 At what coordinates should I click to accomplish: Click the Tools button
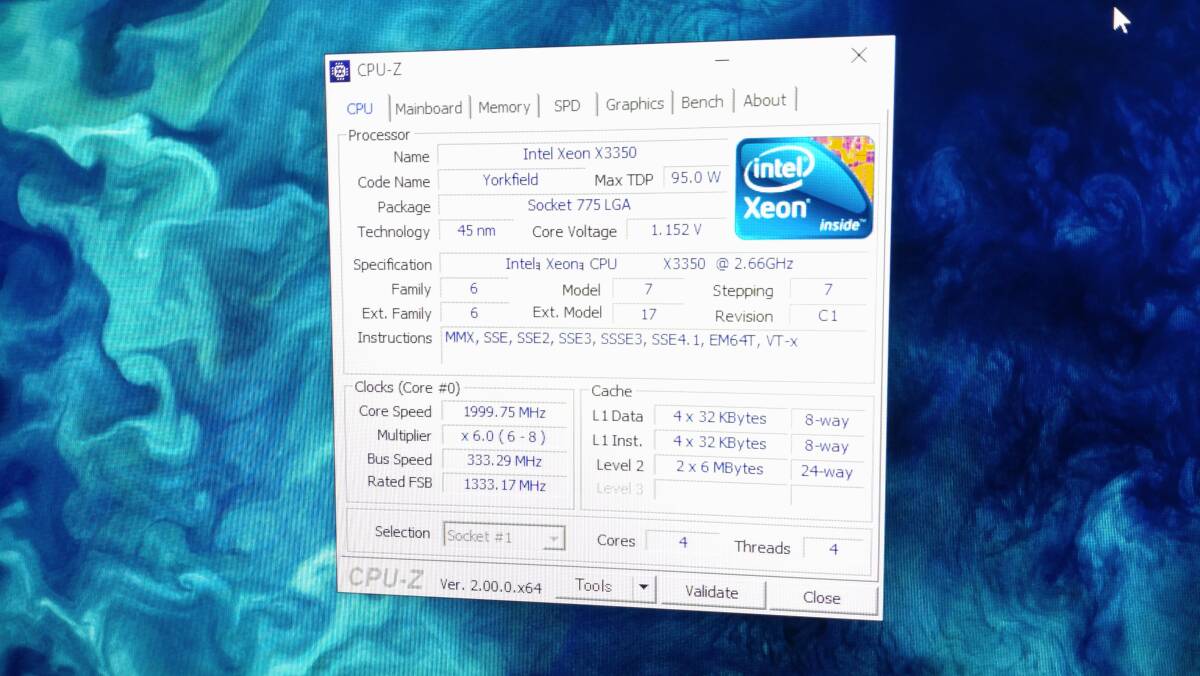tap(594, 587)
